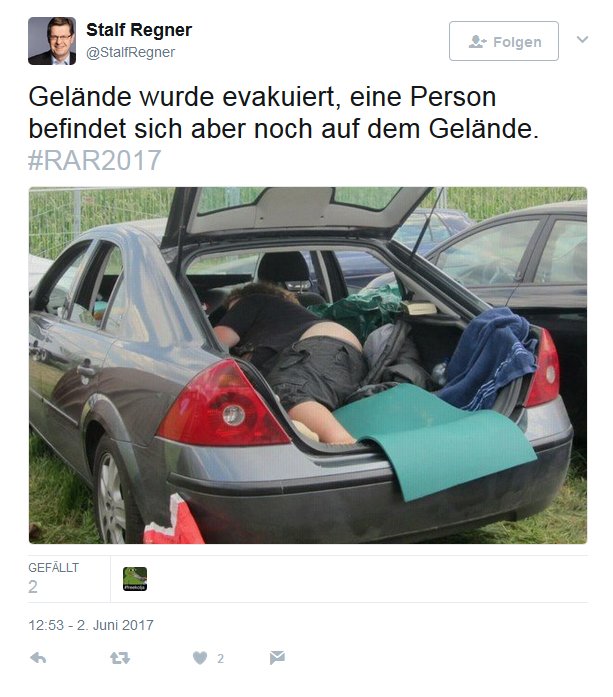Select the tweet text about evacuated grounds
613x697 pixels.
click(x=284, y=112)
